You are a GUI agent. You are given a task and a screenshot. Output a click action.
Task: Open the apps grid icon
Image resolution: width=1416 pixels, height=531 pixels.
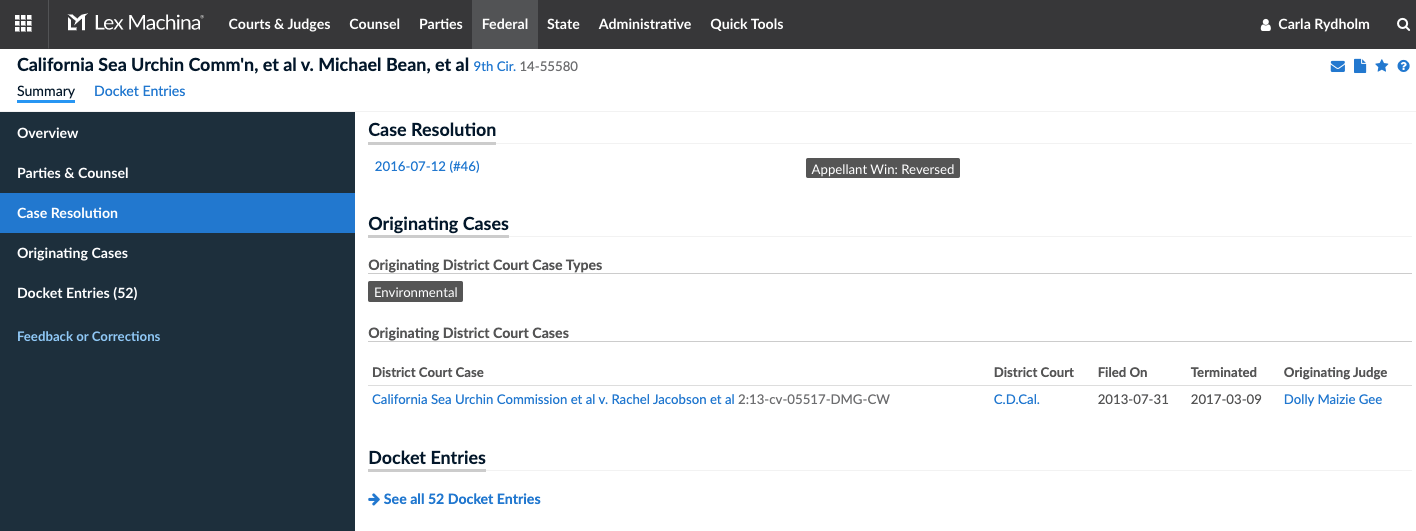(x=23, y=23)
